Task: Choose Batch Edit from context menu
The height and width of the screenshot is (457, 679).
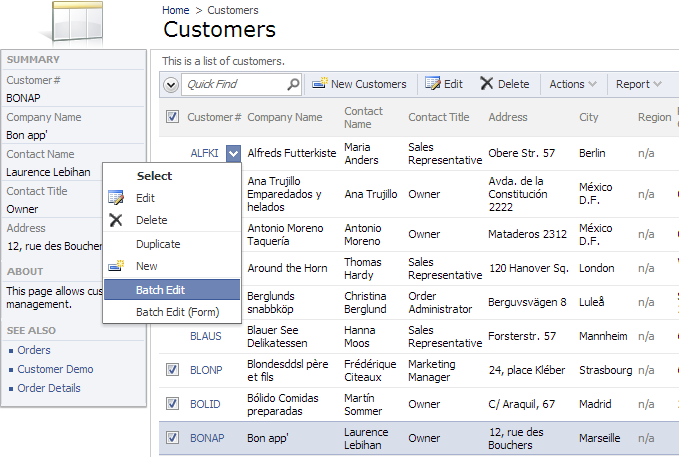Action: 171,290
